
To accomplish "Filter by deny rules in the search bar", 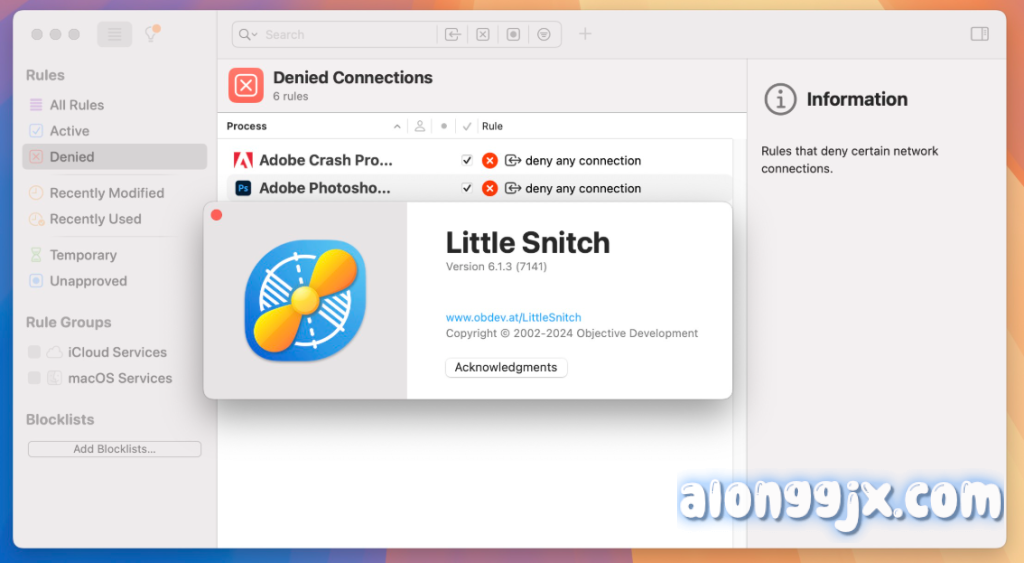I will (x=483, y=34).
